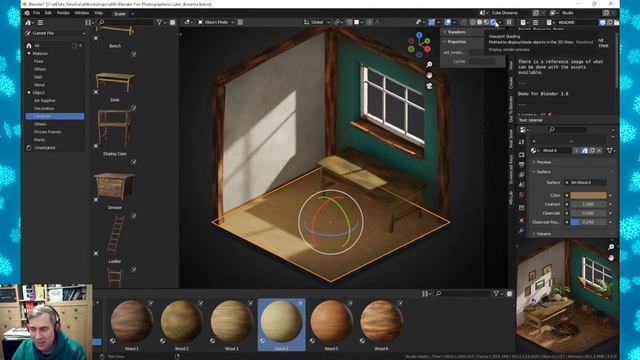Collapse the Material catalog
Image resolution: width=640 pixels, height=360 pixels.
29,53
